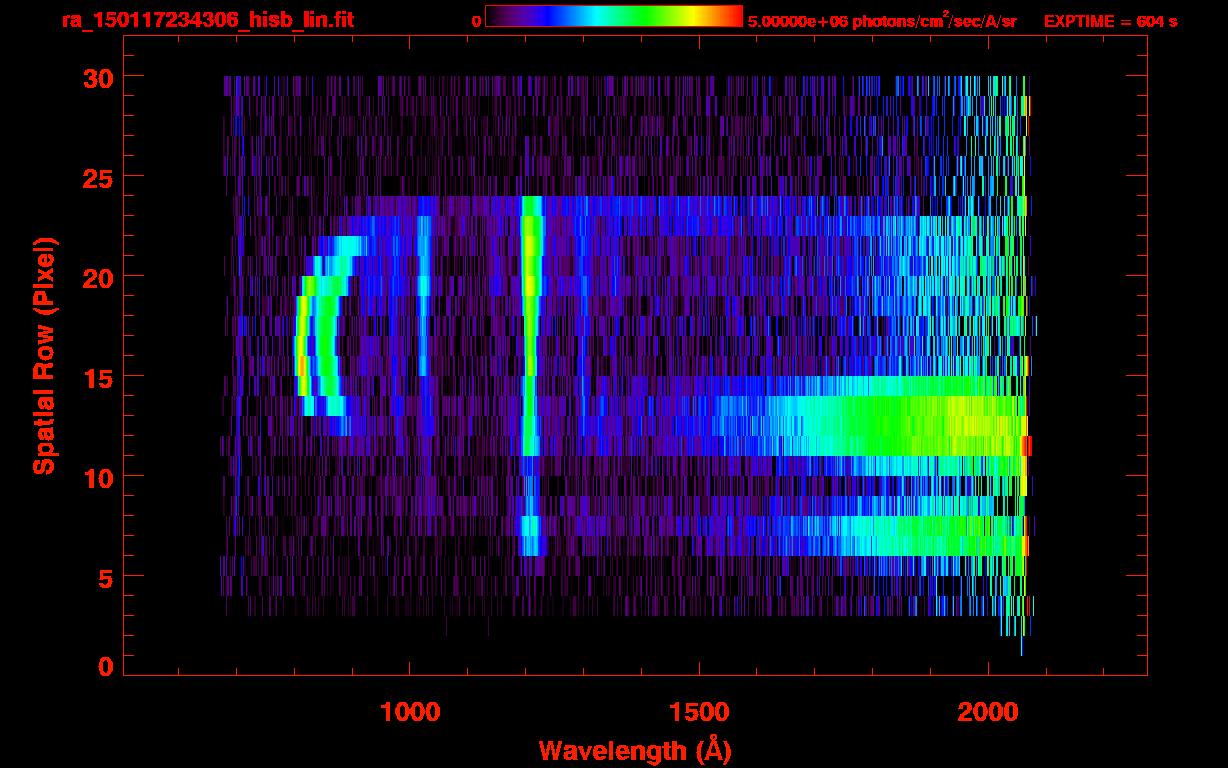Click the y-axis tick label 20
1228x768 pixels.
(x=98, y=277)
